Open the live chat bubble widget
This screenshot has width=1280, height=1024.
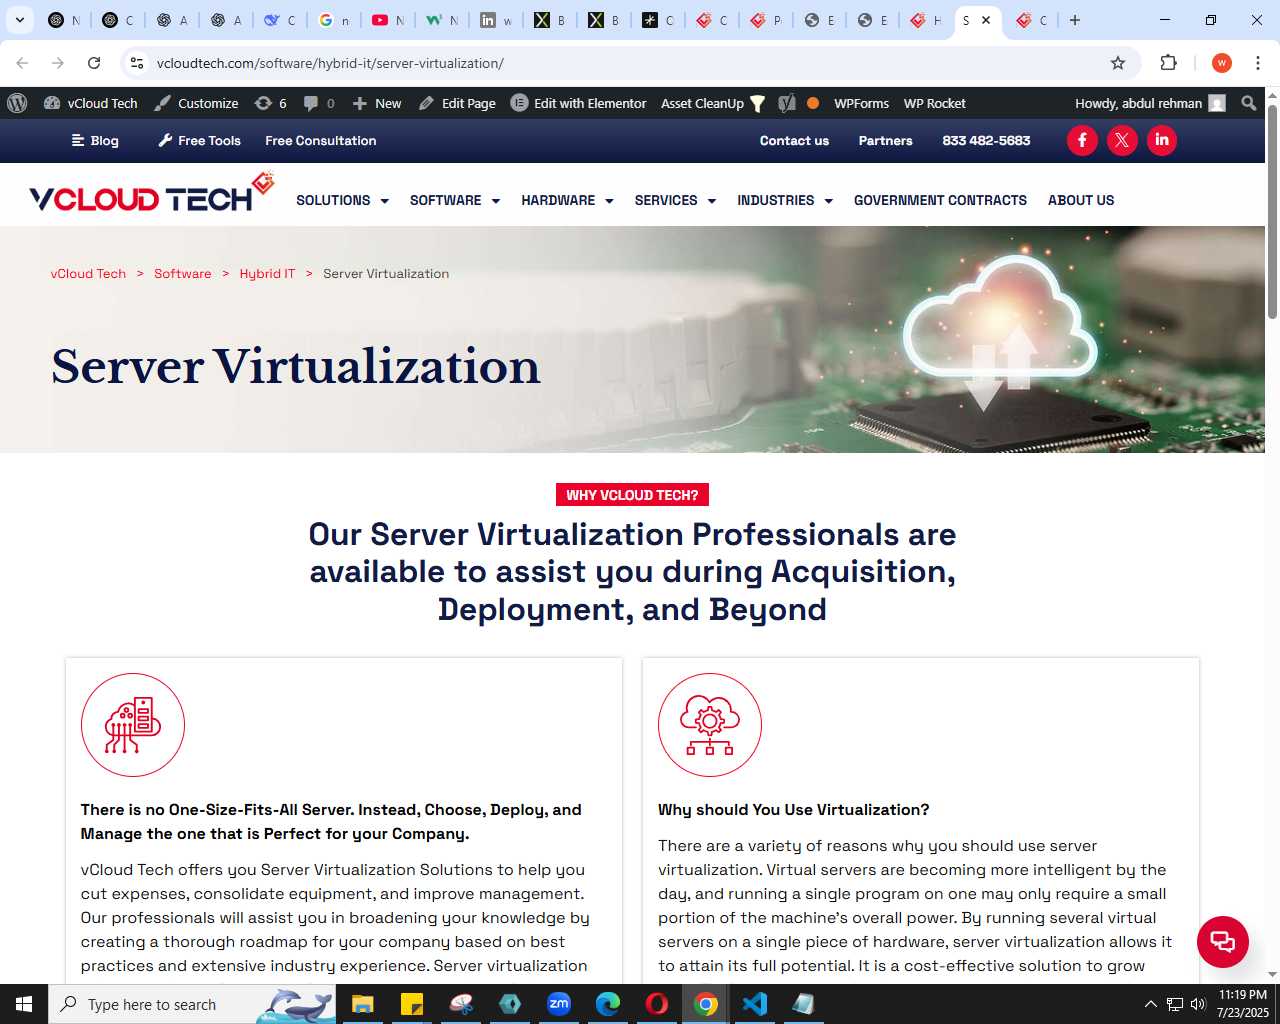(x=1223, y=941)
